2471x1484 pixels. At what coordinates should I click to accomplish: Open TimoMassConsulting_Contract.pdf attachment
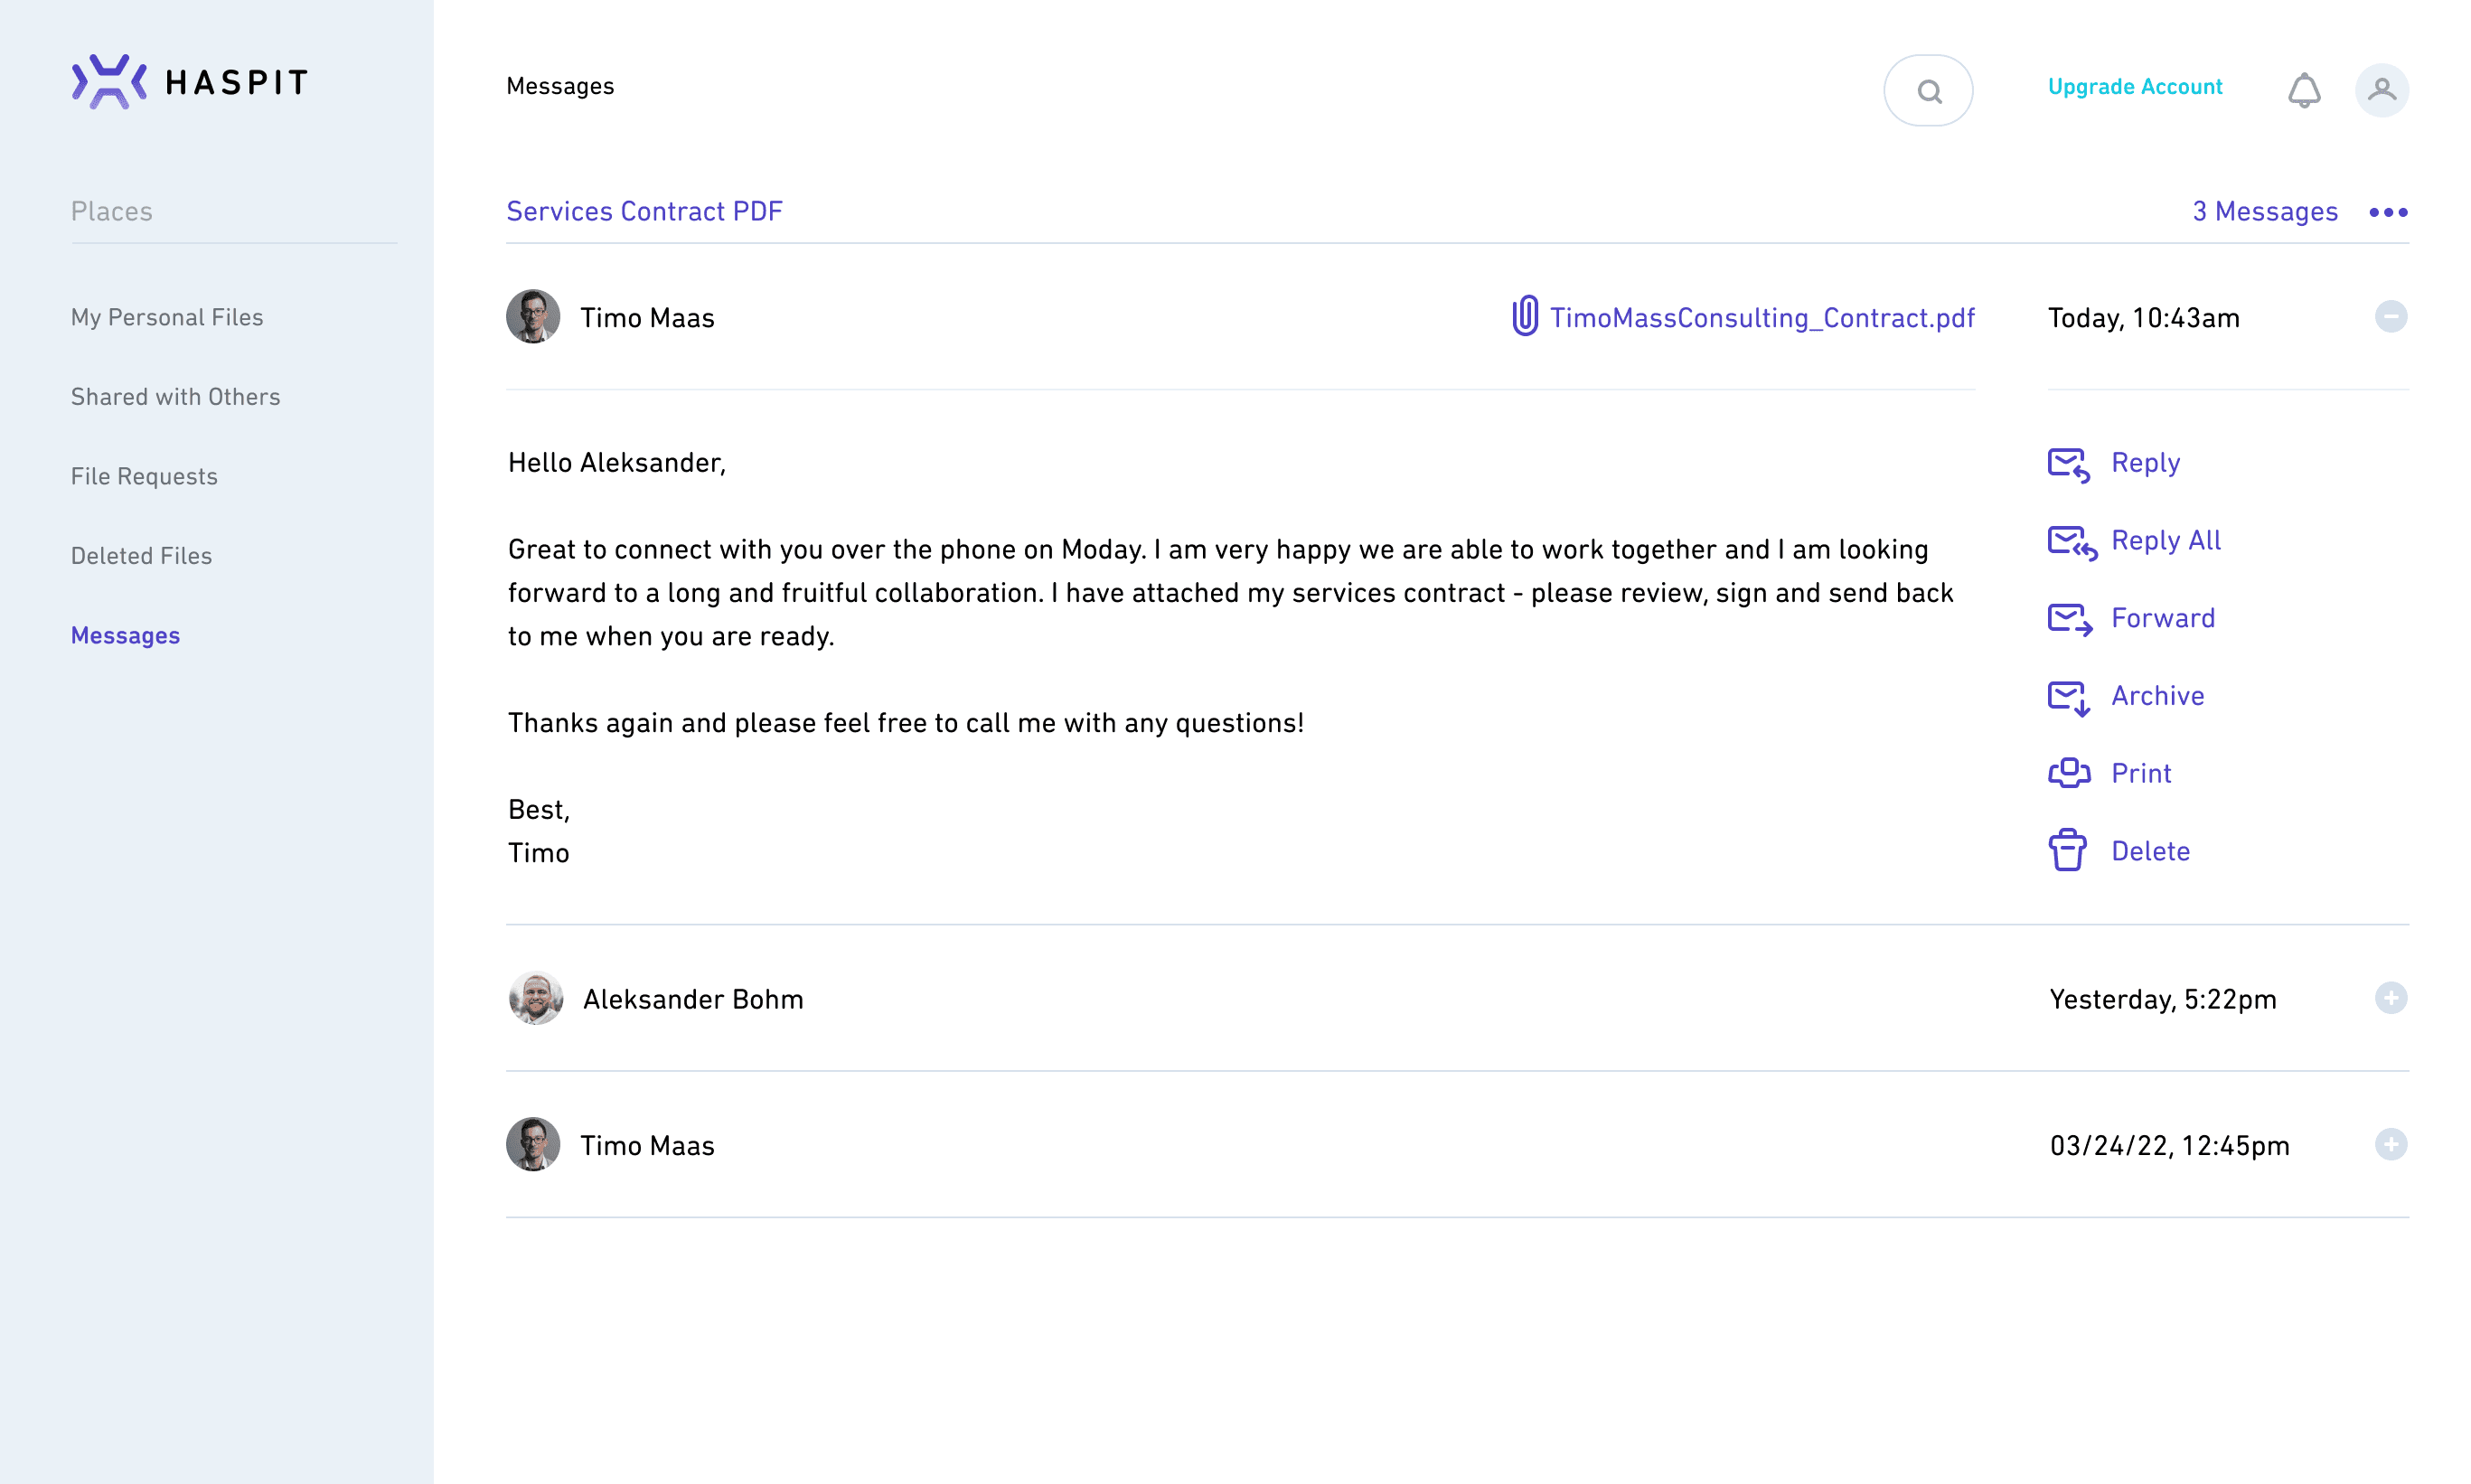1761,318
